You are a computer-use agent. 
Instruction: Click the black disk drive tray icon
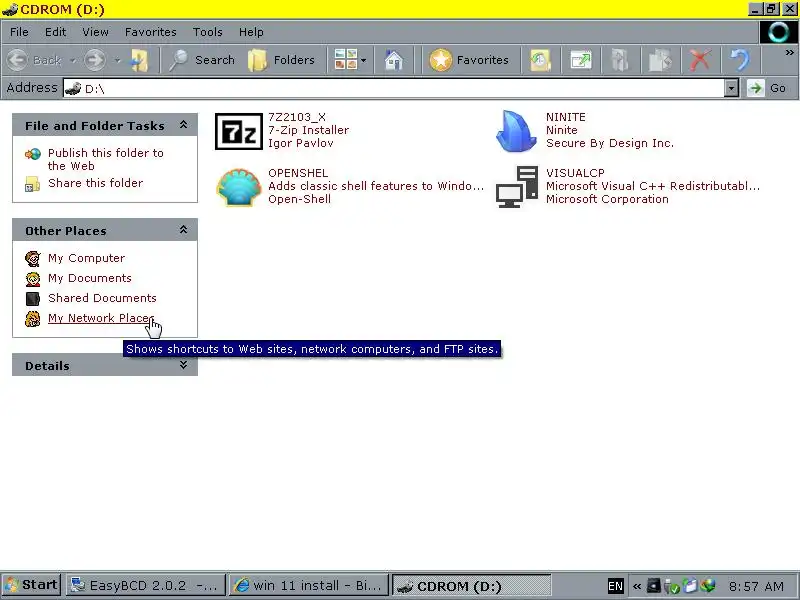(654, 586)
